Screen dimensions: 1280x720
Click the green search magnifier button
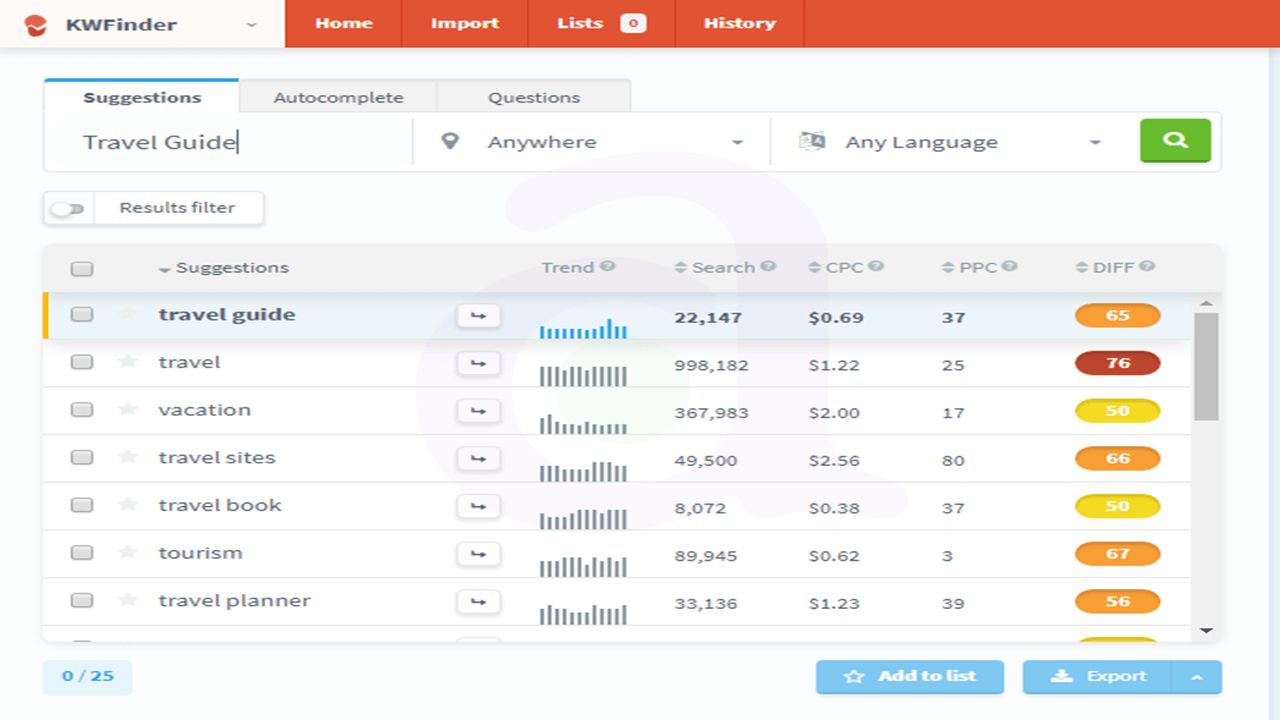(x=1175, y=141)
